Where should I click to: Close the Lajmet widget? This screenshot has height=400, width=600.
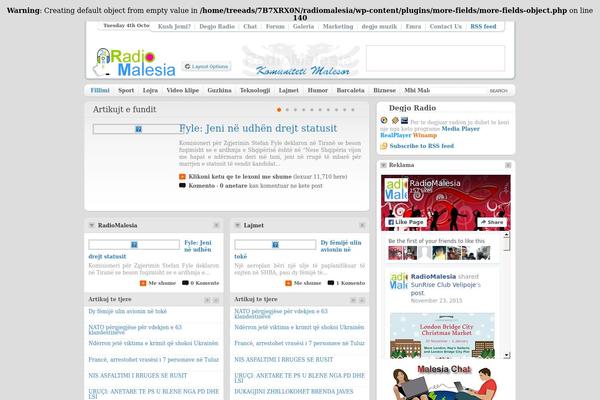coord(362,225)
